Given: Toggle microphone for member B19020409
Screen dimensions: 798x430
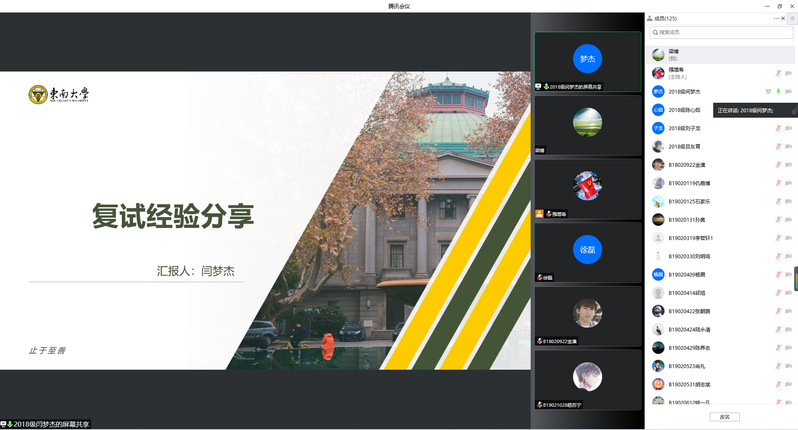Looking at the screenshot, I should pos(777,274).
